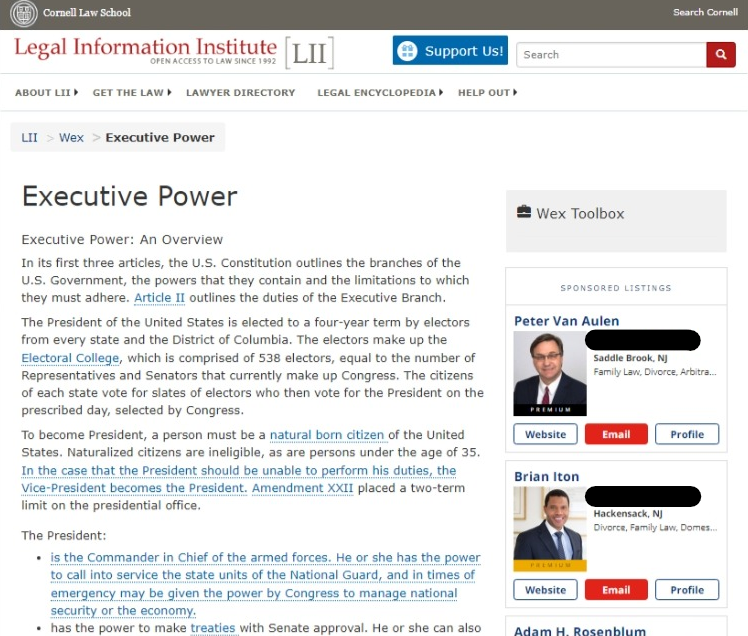
Task: Expand the GET THE LAW menu
Action: 132,93
